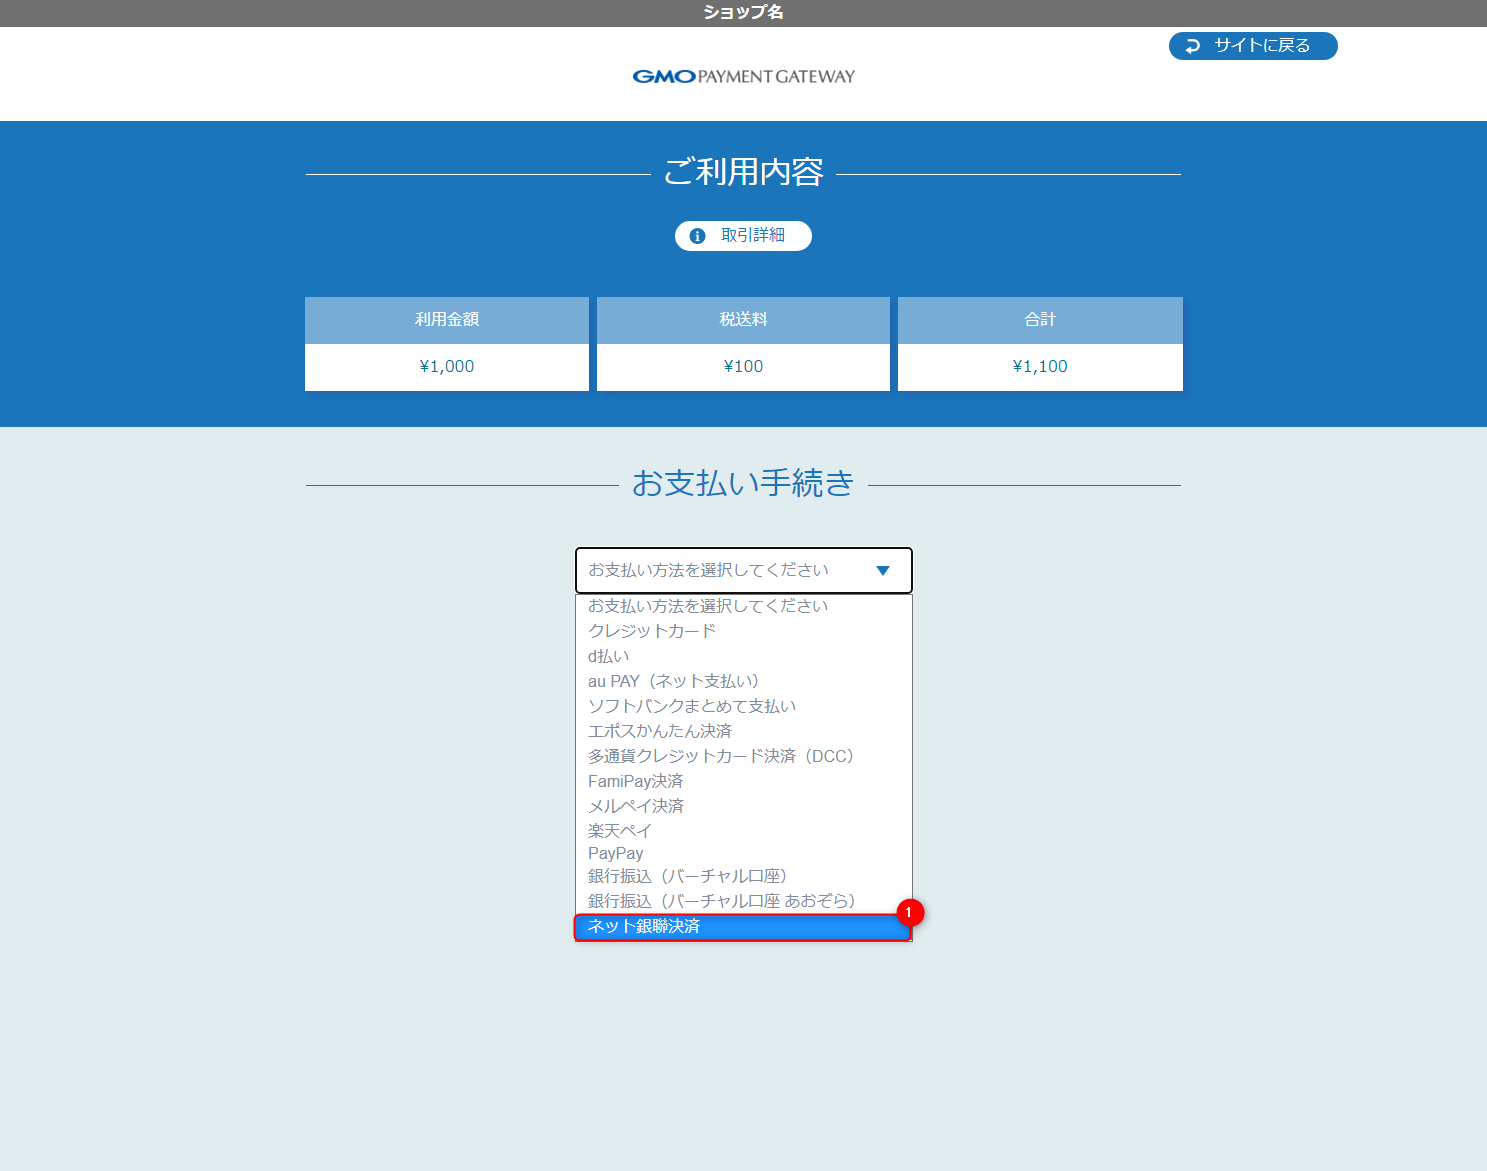Screen dimensions: 1487x1171
Task: Click the return arrow on サイトに戻る button
Action: point(1190,45)
